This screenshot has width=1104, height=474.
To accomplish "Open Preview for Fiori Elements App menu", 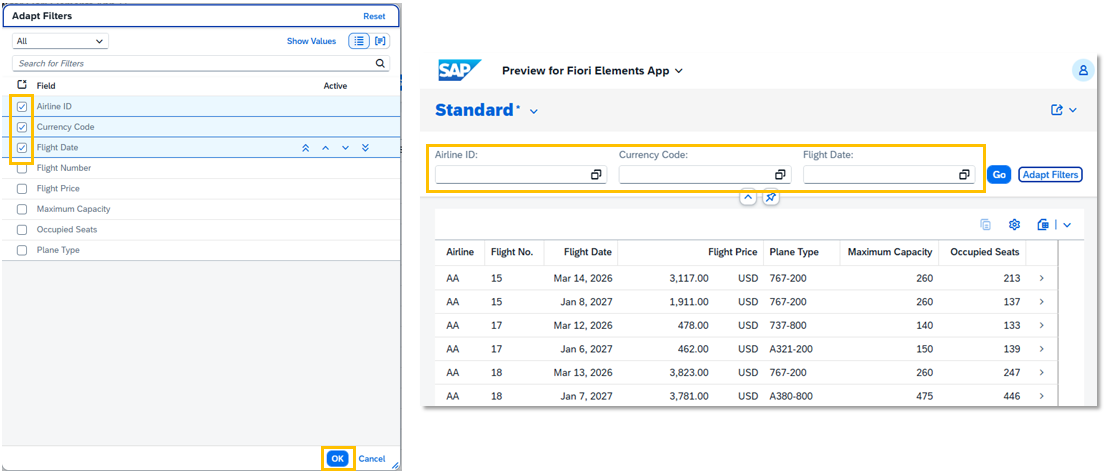I will (x=592, y=70).
